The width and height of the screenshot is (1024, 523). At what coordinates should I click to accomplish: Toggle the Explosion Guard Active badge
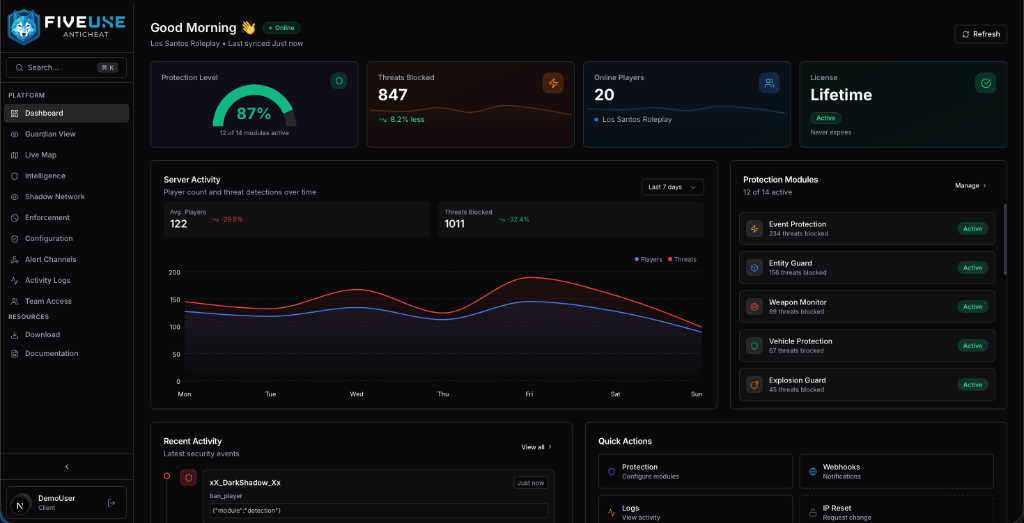coord(972,385)
